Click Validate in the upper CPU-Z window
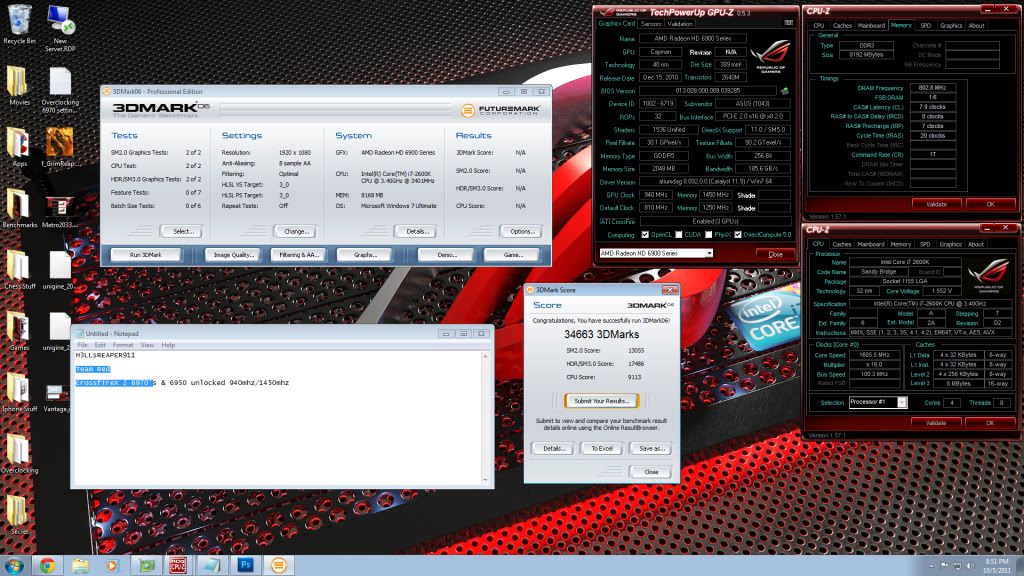Screen dimensions: 1024x576 pos(936,204)
